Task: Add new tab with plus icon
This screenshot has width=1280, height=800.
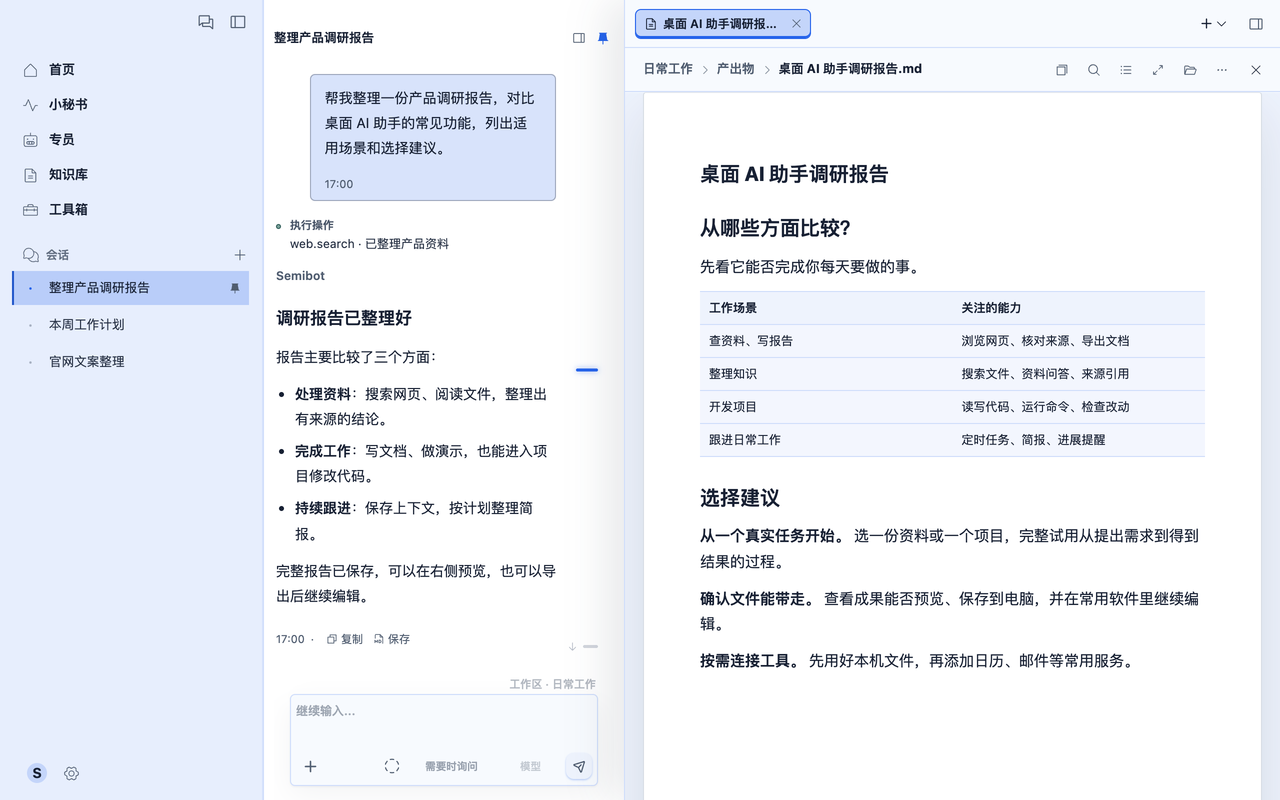Action: tap(1206, 24)
